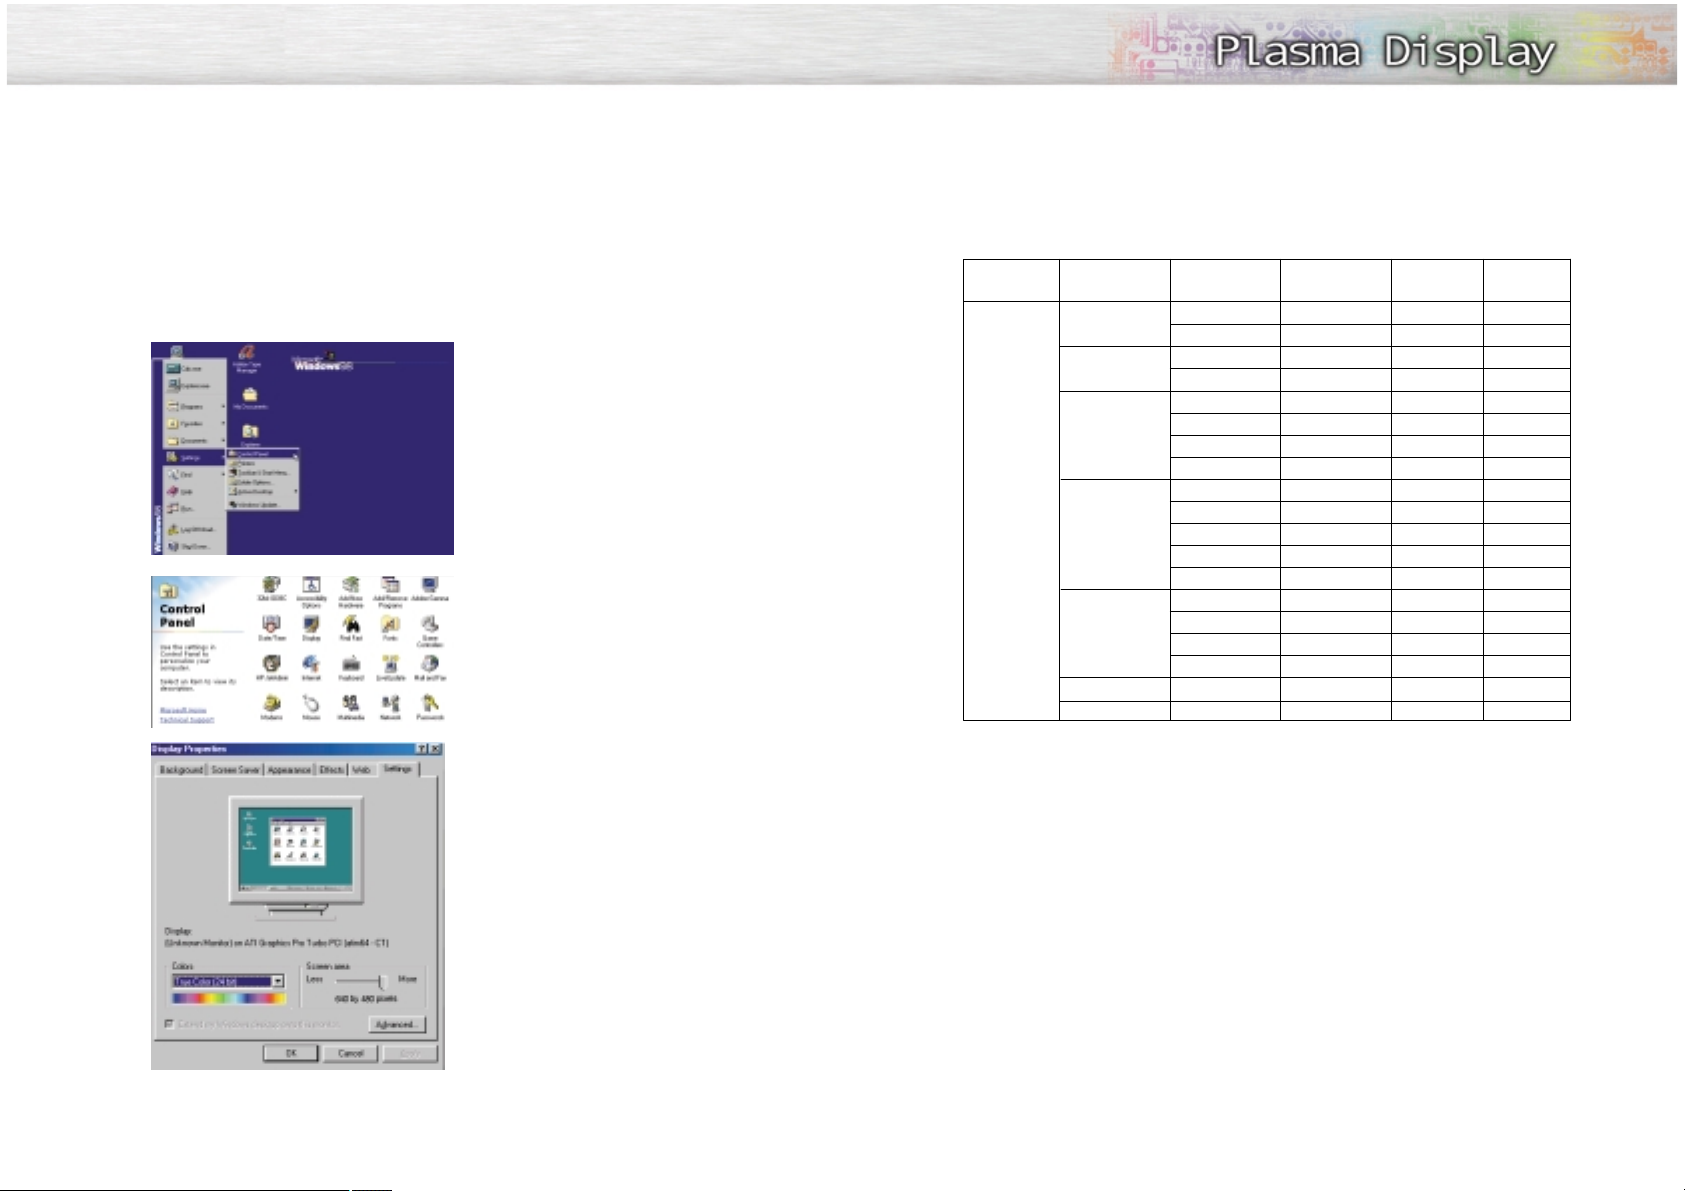The width and height of the screenshot is (1685, 1191).
Task: Open the My Documents desktop icon
Action: pos(250,399)
